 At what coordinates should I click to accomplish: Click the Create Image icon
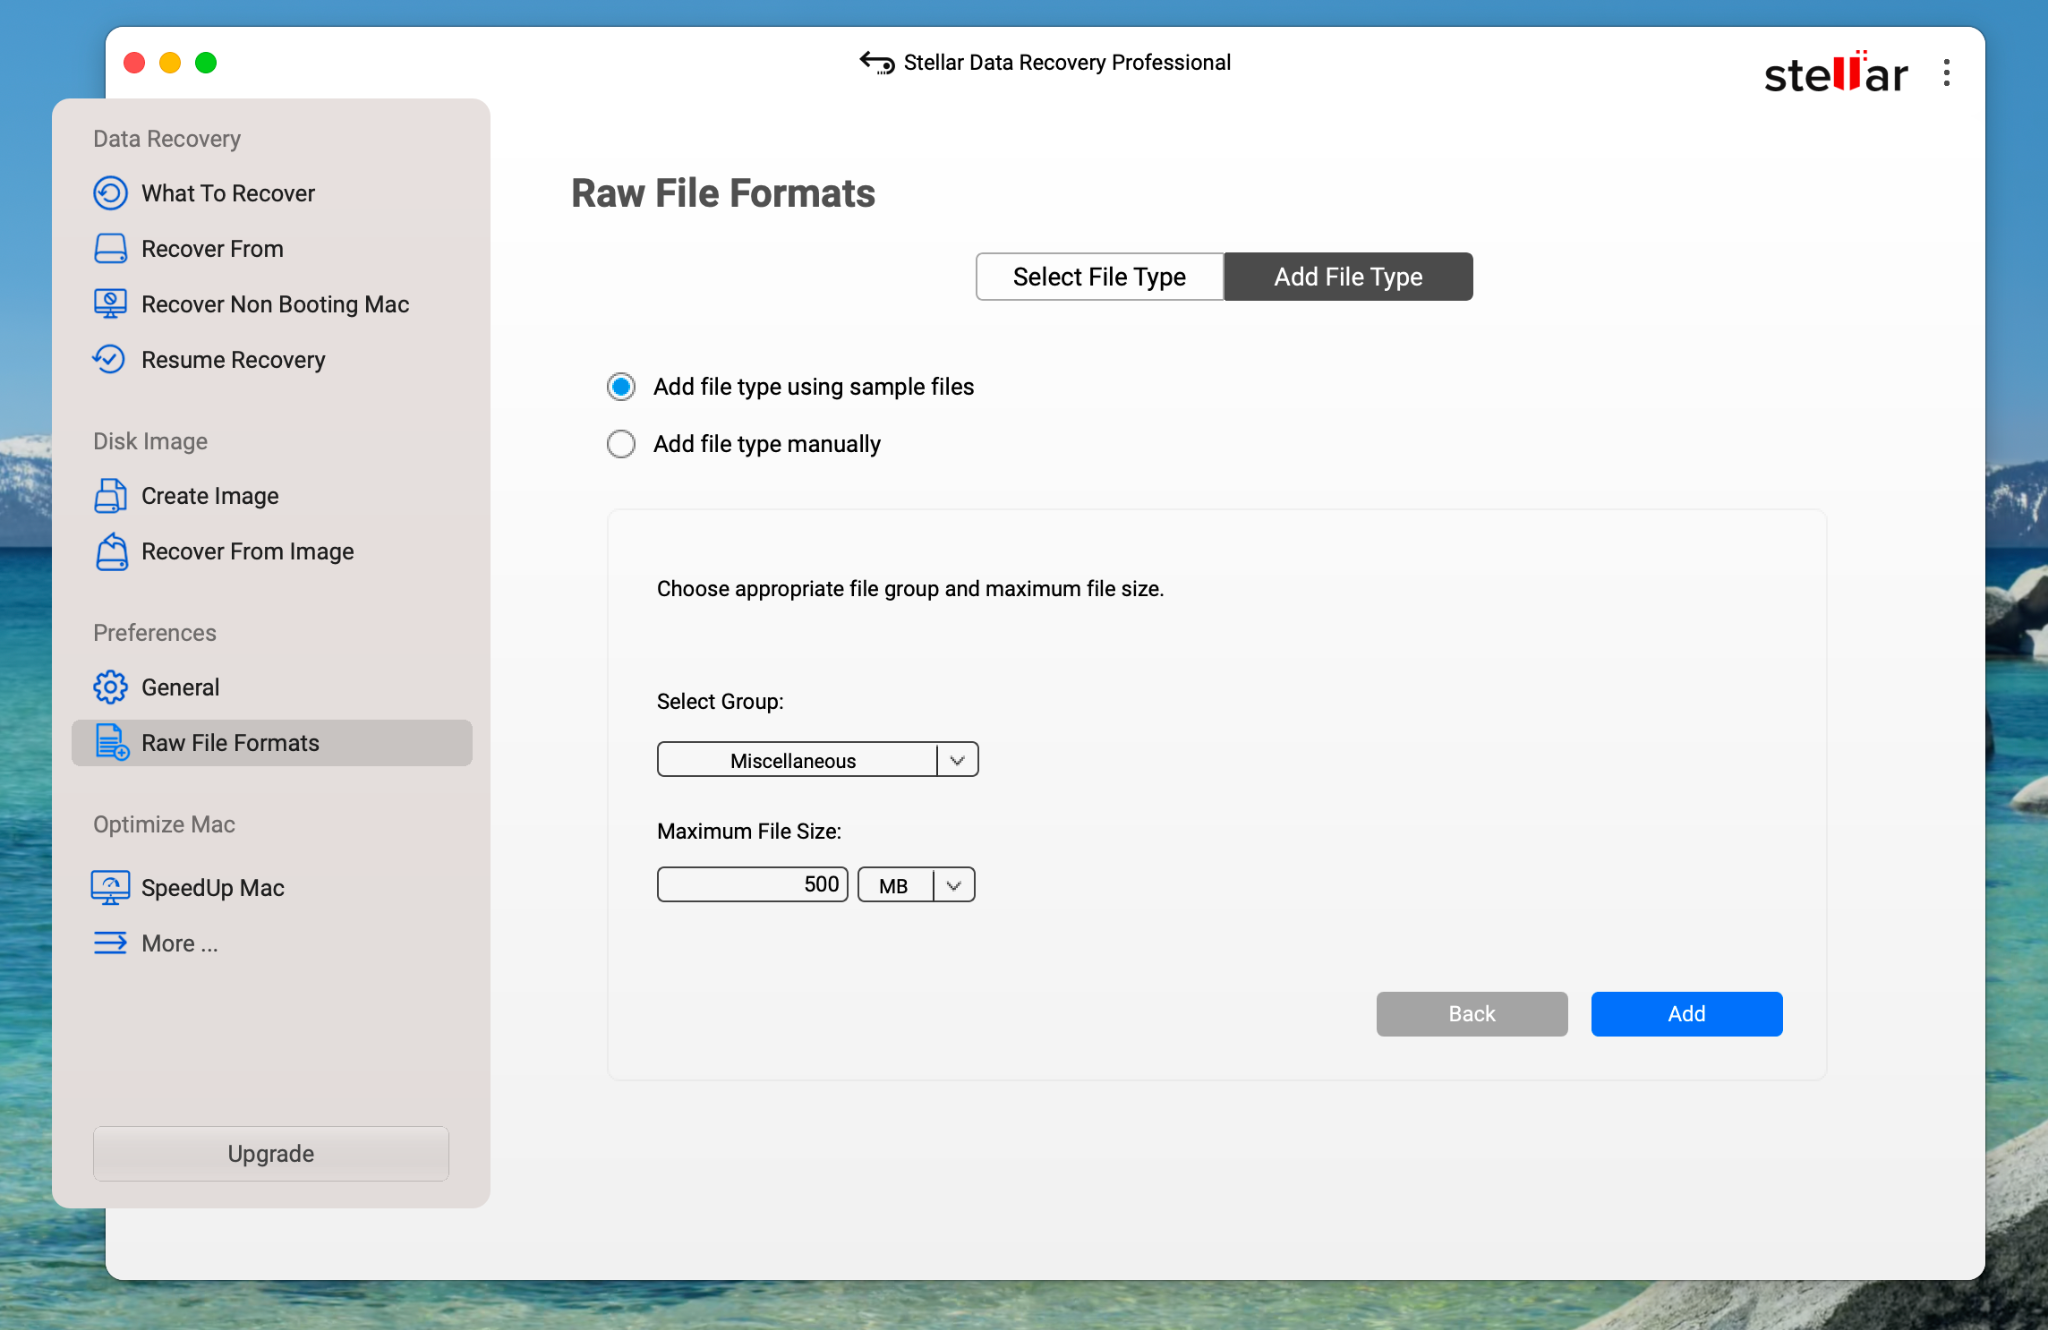click(x=110, y=496)
